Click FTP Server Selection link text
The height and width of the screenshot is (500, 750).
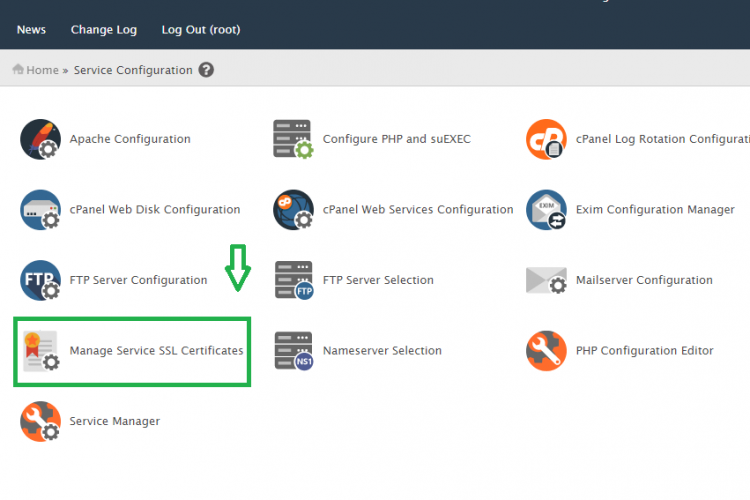point(378,280)
